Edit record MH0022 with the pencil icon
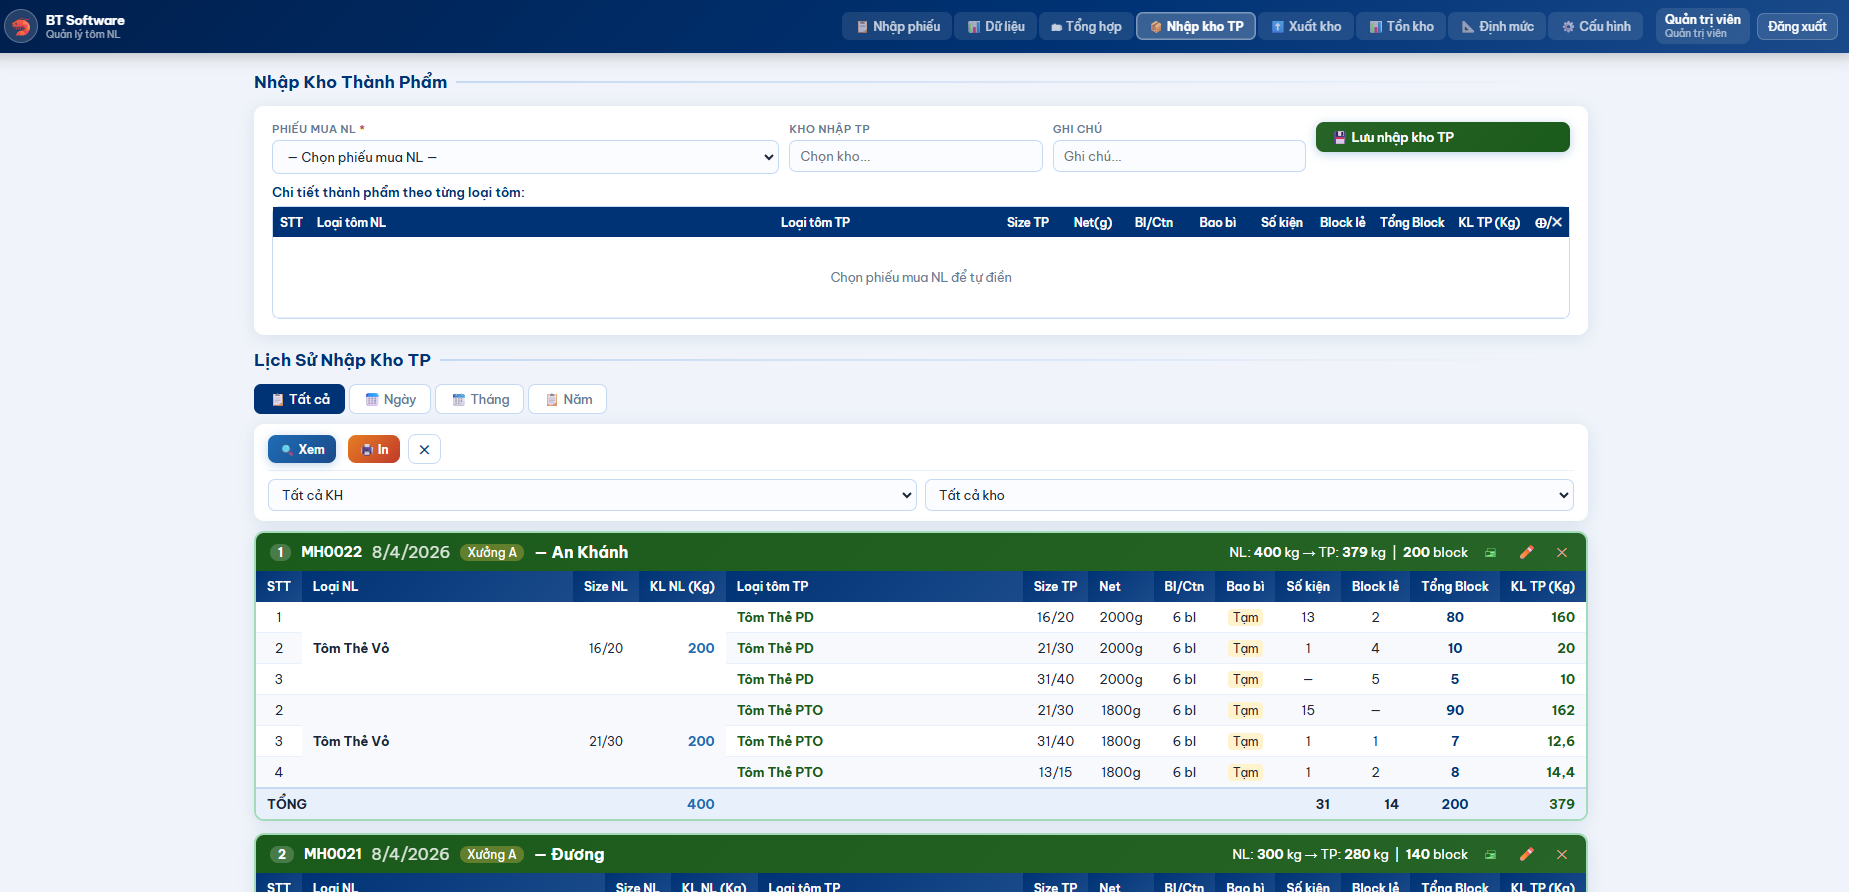The width and height of the screenshot is (1849, 892). tap(1526, 553)
